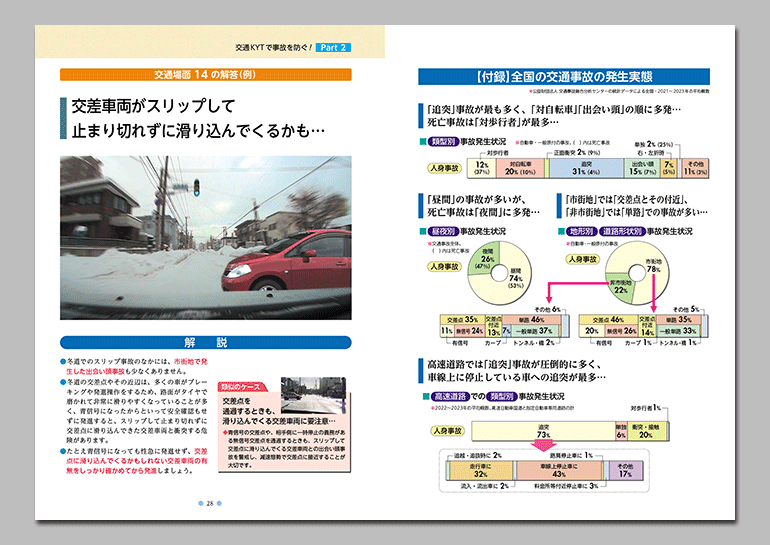
Task: Open the small snowy road photo in similar case box
Action: point(313,395)
